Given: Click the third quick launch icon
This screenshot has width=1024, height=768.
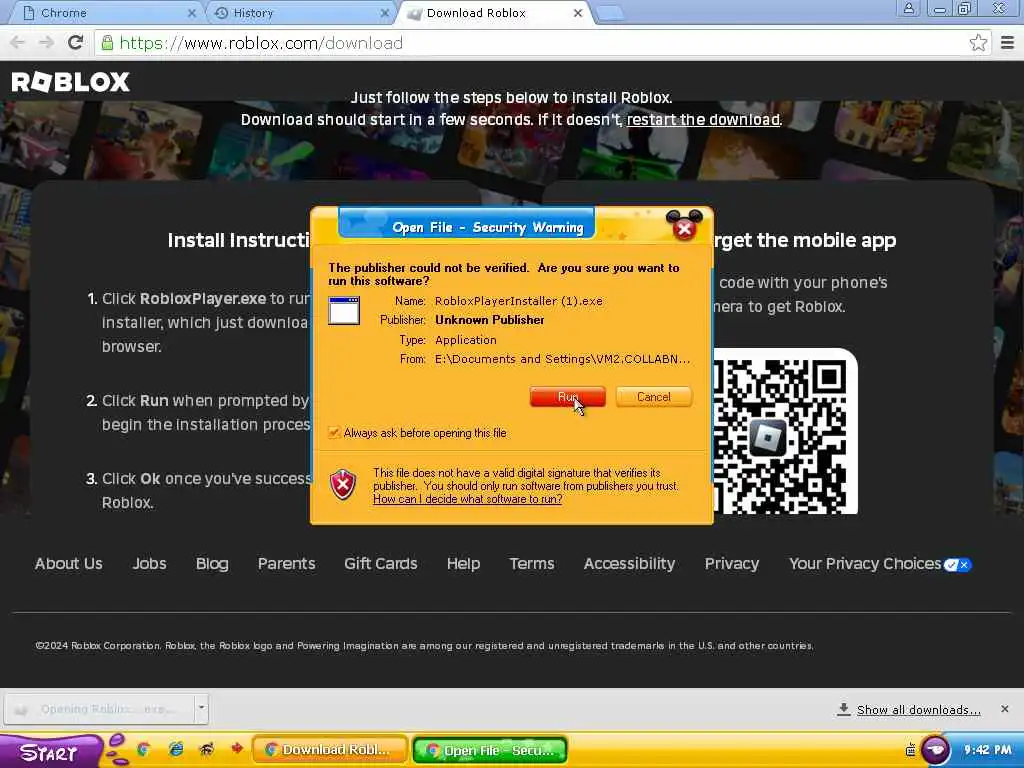Looking at the screenshot, I should click(207, 749).
